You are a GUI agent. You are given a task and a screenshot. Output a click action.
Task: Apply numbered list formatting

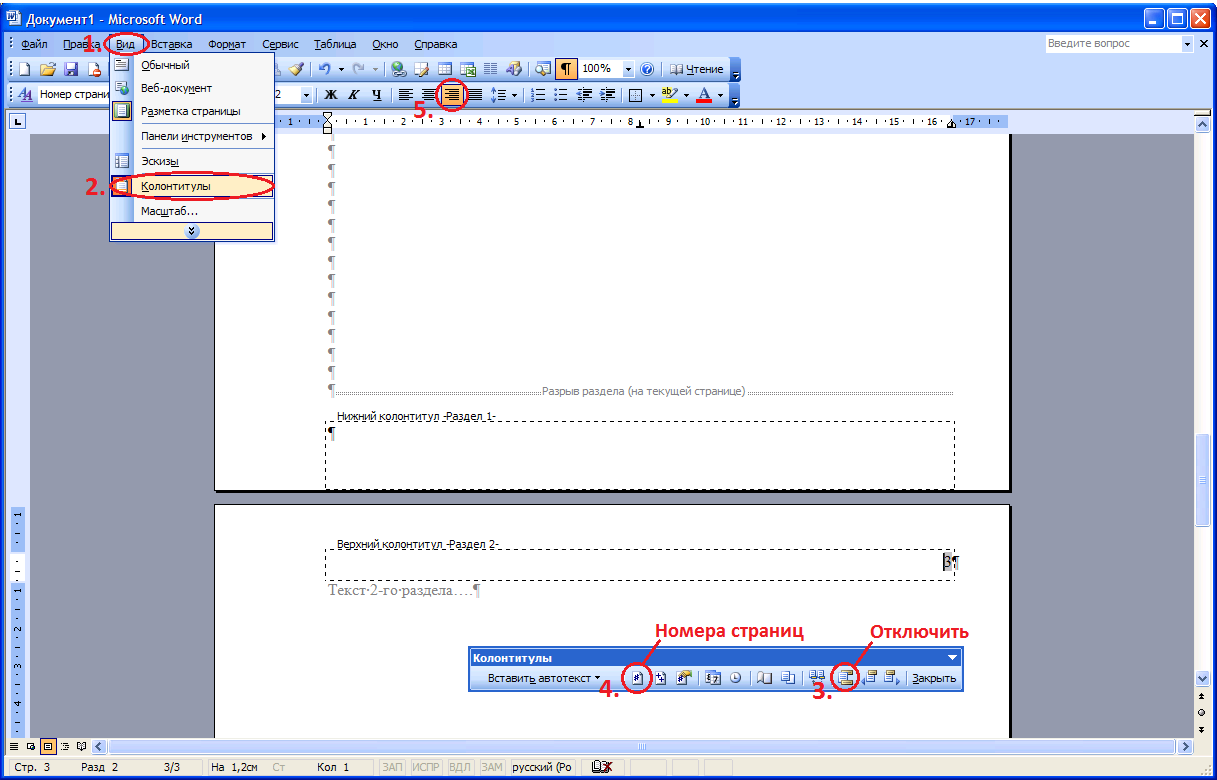[538, 95]
